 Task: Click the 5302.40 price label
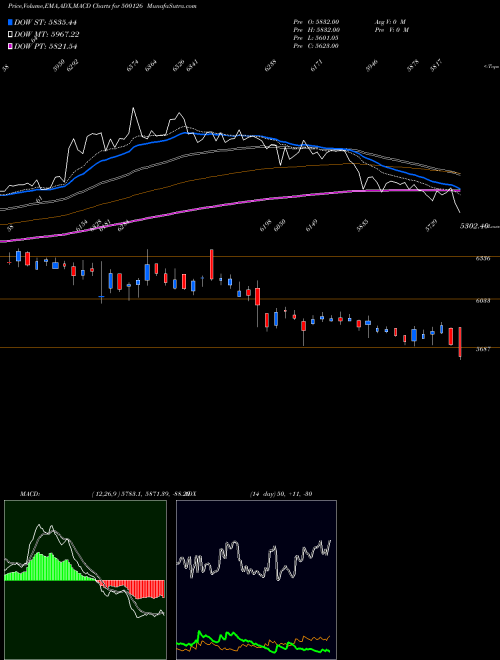473,226
